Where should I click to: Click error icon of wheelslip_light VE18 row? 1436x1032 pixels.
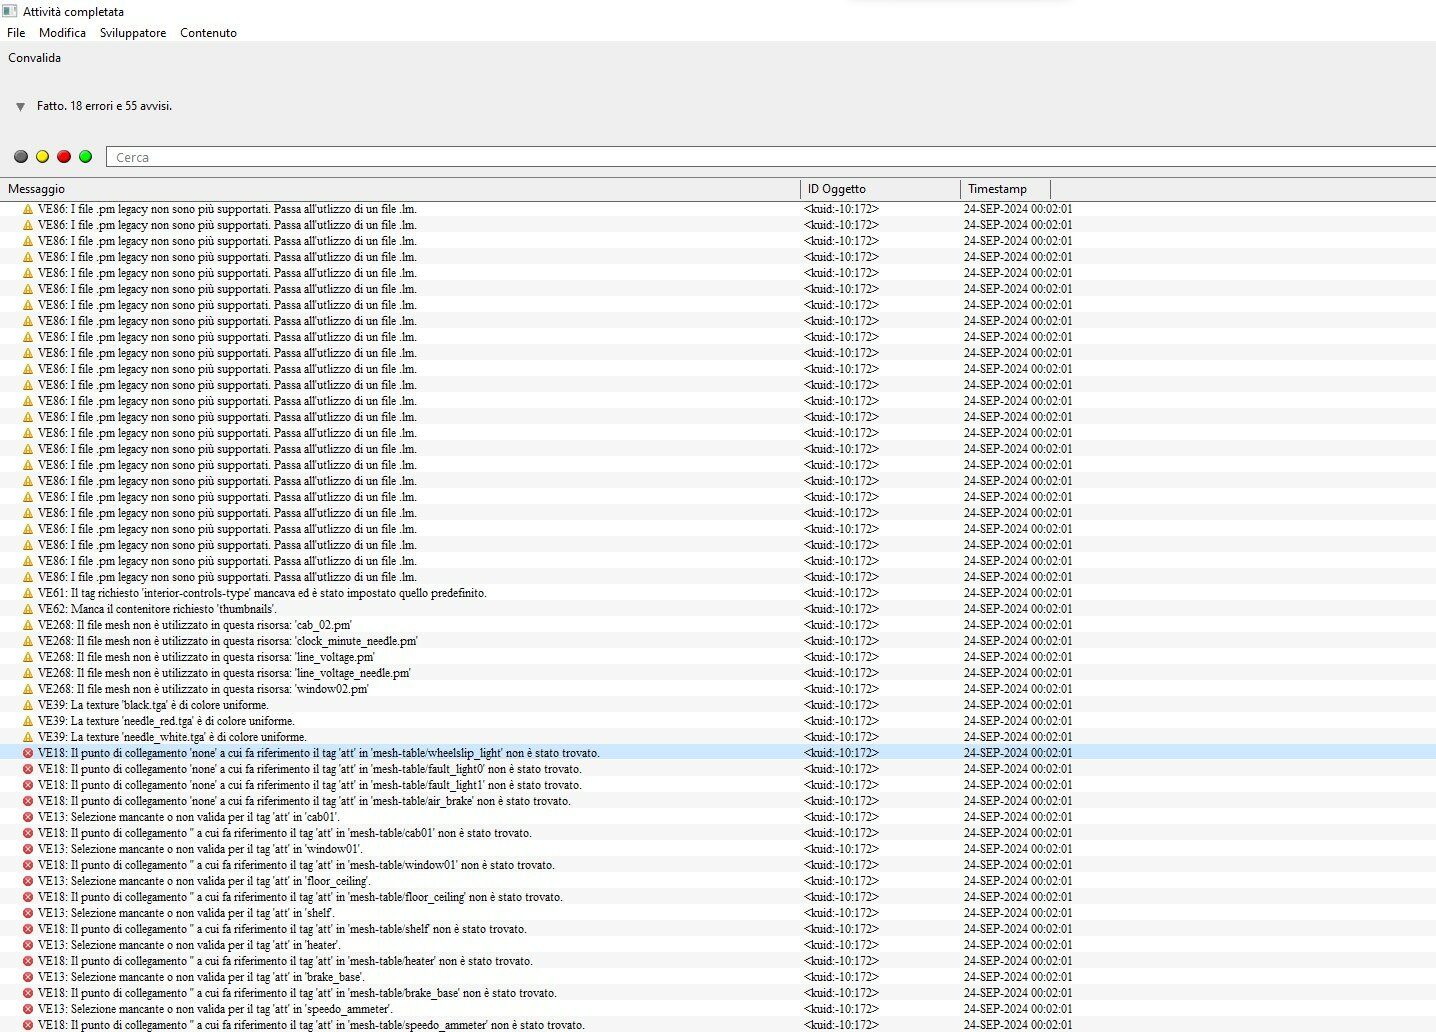coord(28,753)
